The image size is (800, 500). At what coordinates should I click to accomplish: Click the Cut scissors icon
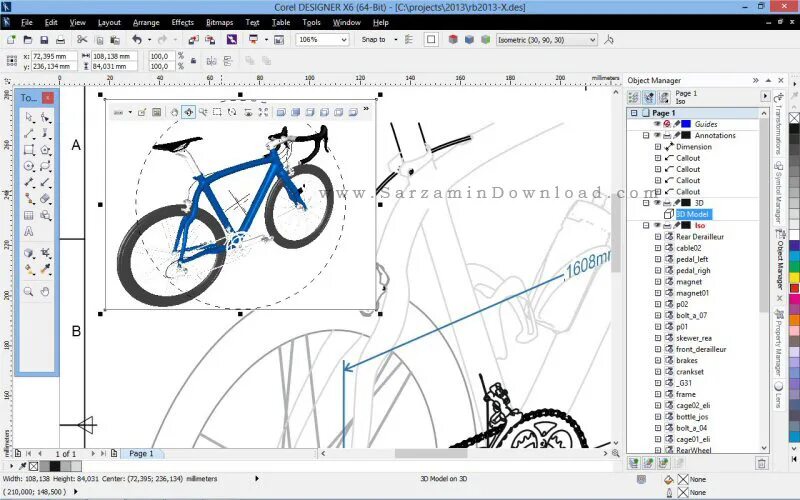tap(82, 39)
